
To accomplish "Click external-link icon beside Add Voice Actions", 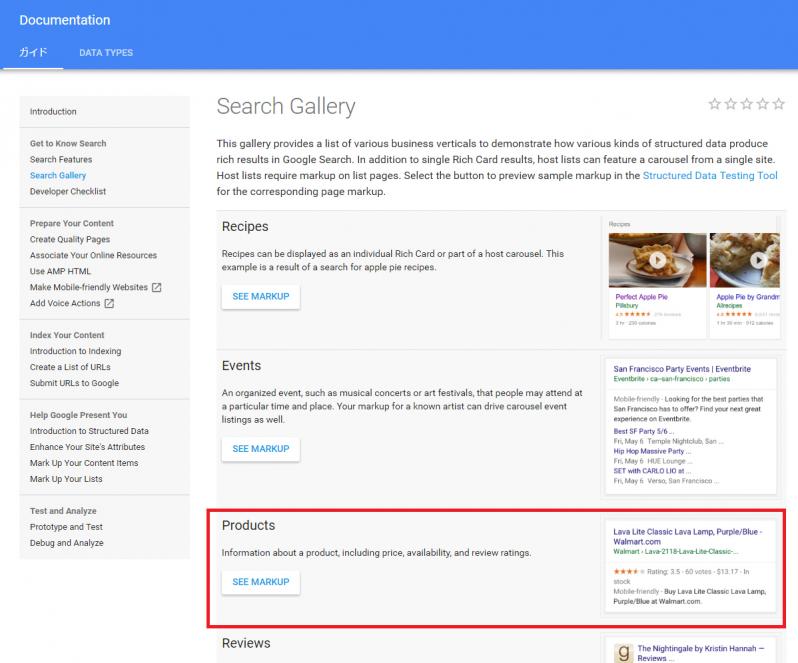I will pos(109,303).
